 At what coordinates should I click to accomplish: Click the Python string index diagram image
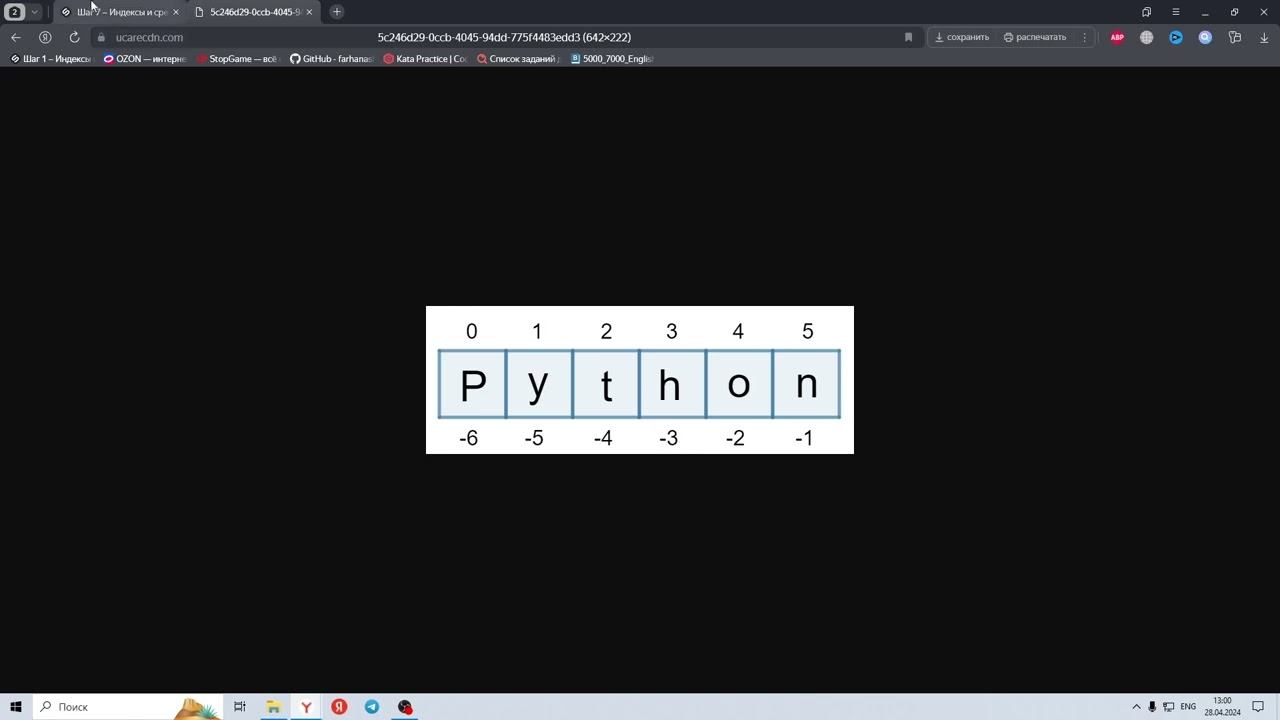pyautogui.click(x=640, y=380)
